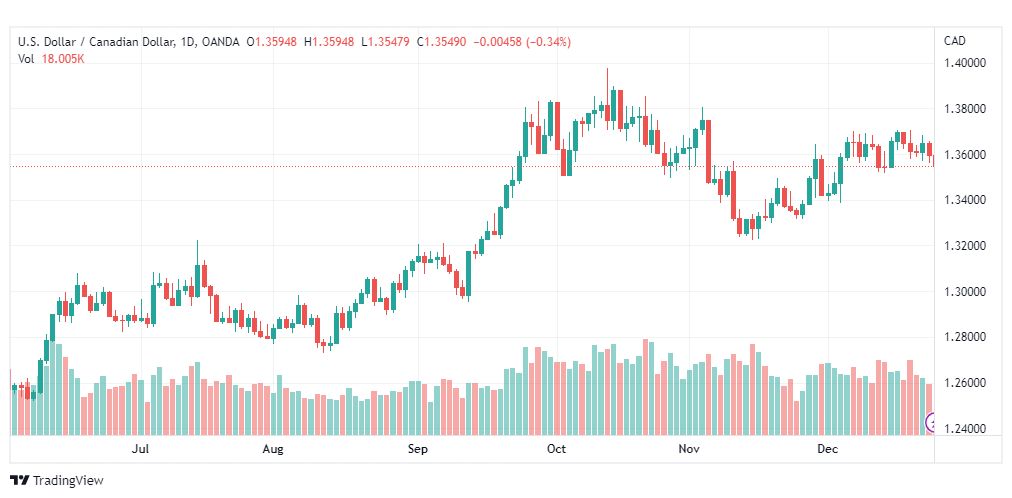Select the Nov marker on time axis

[x=688, y=449]
